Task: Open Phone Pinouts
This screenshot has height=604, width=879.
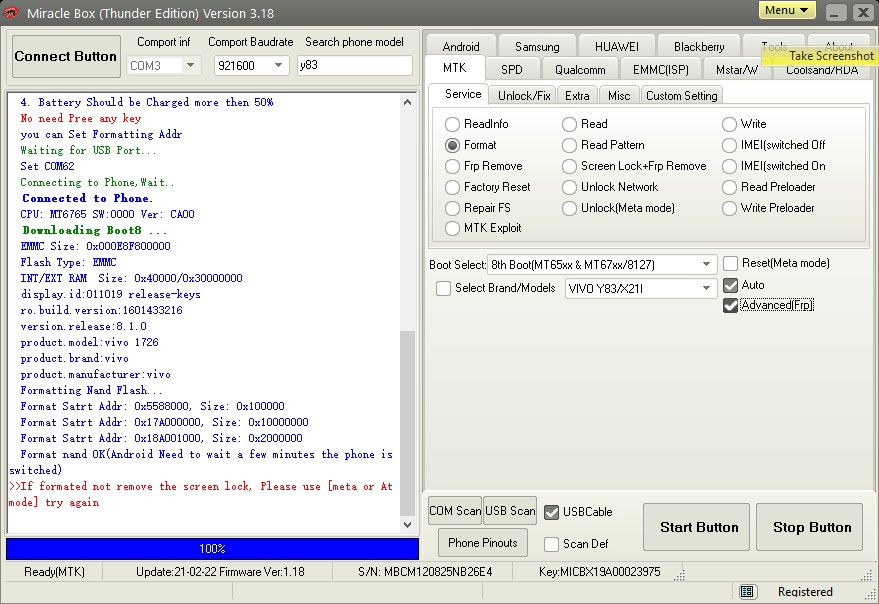Action: pyautogui.click(x=483, y=543)
